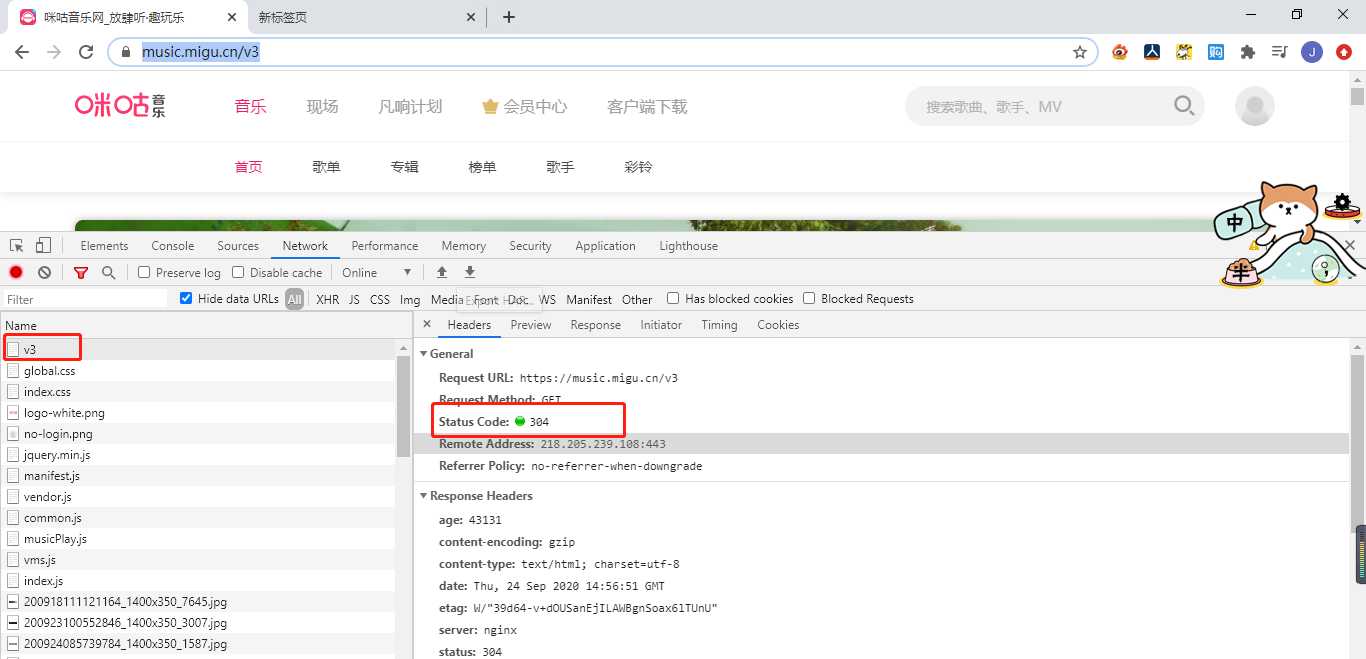Open the Online throttling dropdown
This screenshot has width=1366, height=659.
pos(377,272)
